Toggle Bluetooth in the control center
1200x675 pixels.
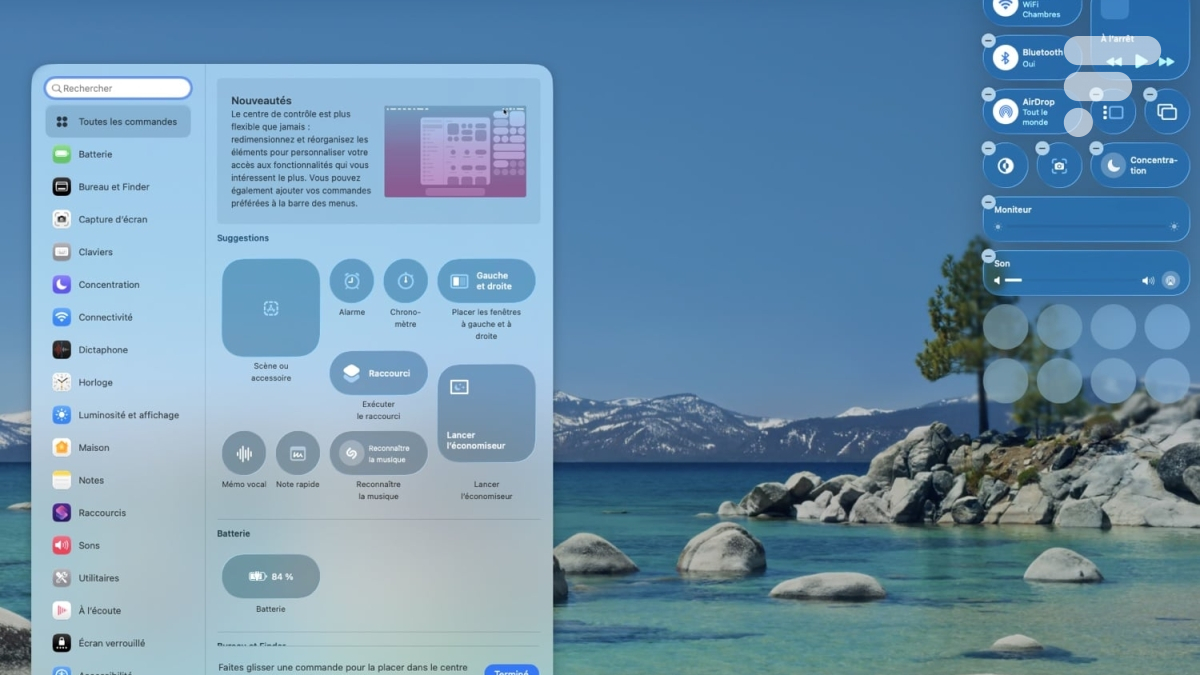point(1005,58)
